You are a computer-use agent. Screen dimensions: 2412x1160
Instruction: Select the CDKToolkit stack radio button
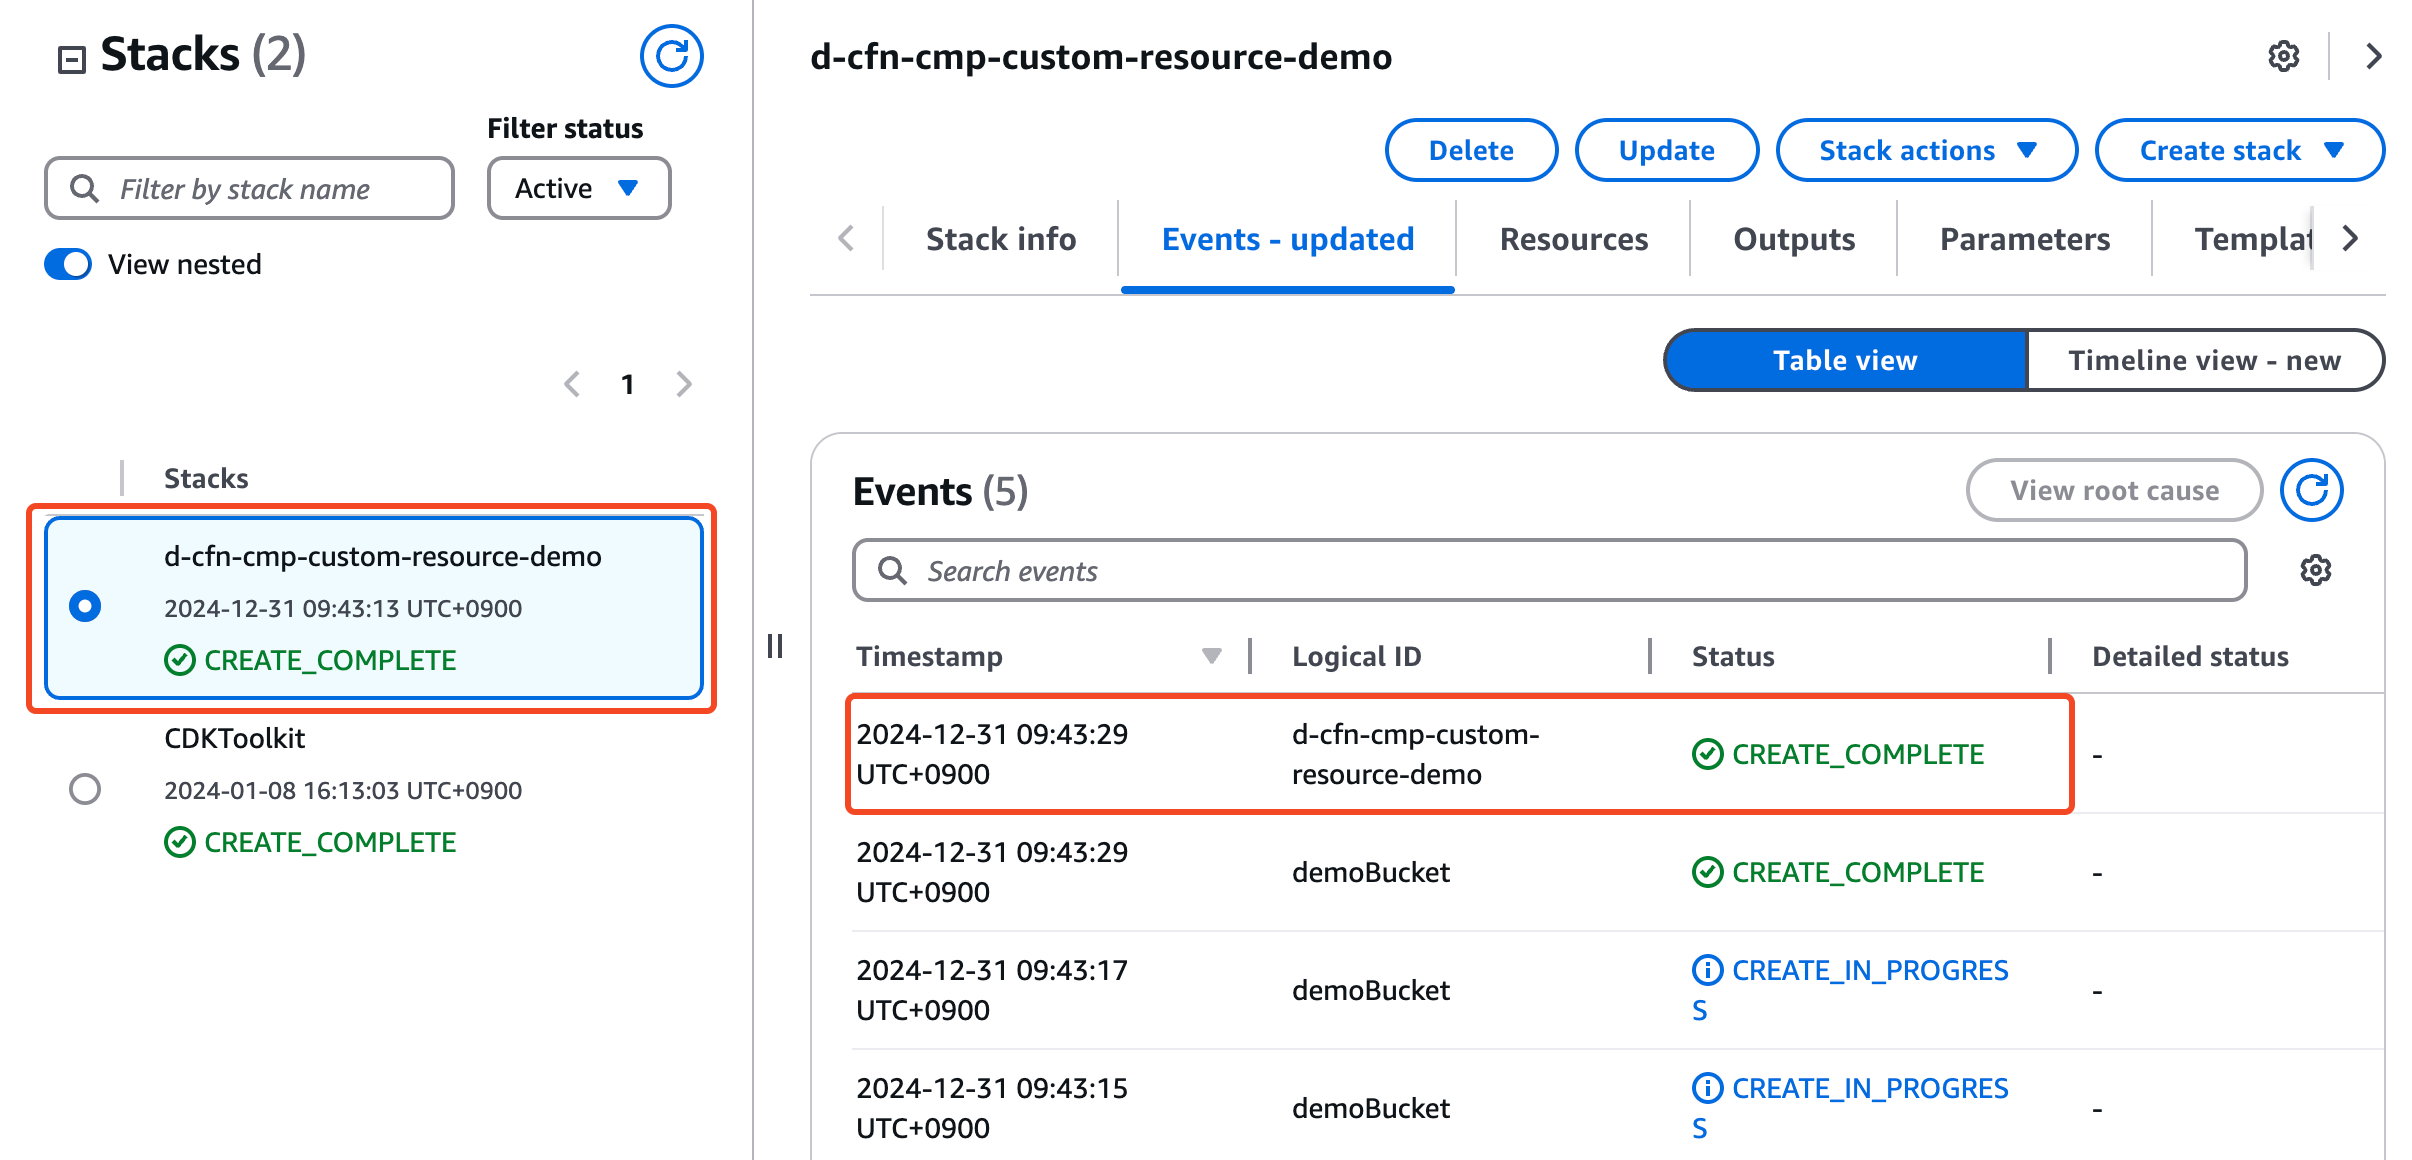85,789
